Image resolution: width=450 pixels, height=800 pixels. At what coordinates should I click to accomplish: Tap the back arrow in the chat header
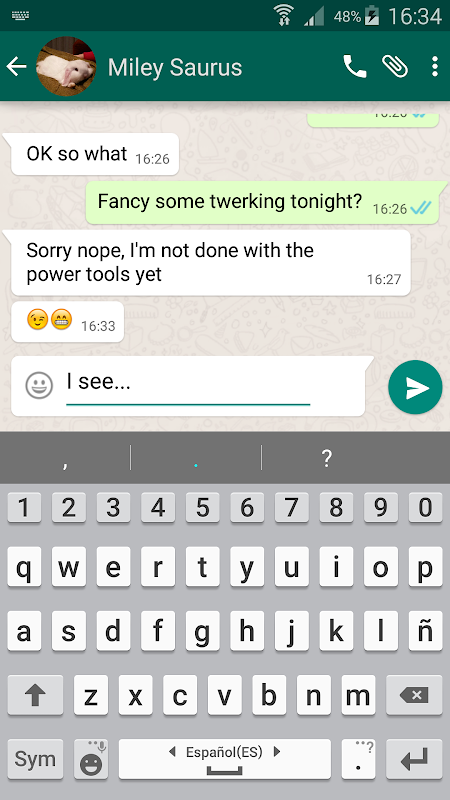coord(16,67)
